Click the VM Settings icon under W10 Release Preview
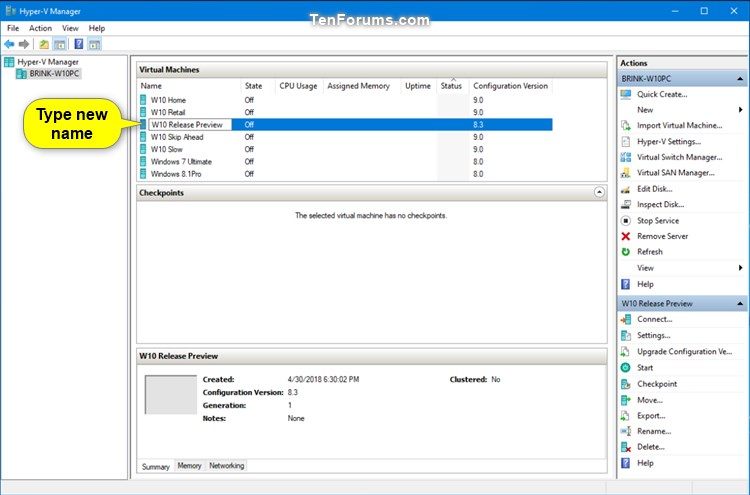750x495 pixels. click(x=626, y=335)
